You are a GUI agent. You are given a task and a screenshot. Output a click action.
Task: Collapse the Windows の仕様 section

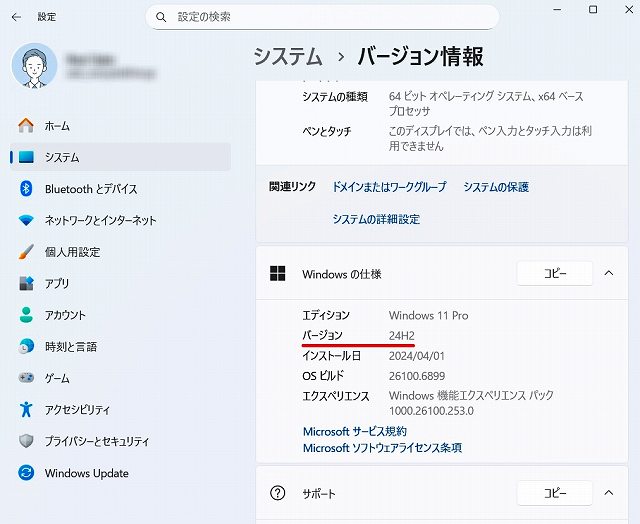608,273
